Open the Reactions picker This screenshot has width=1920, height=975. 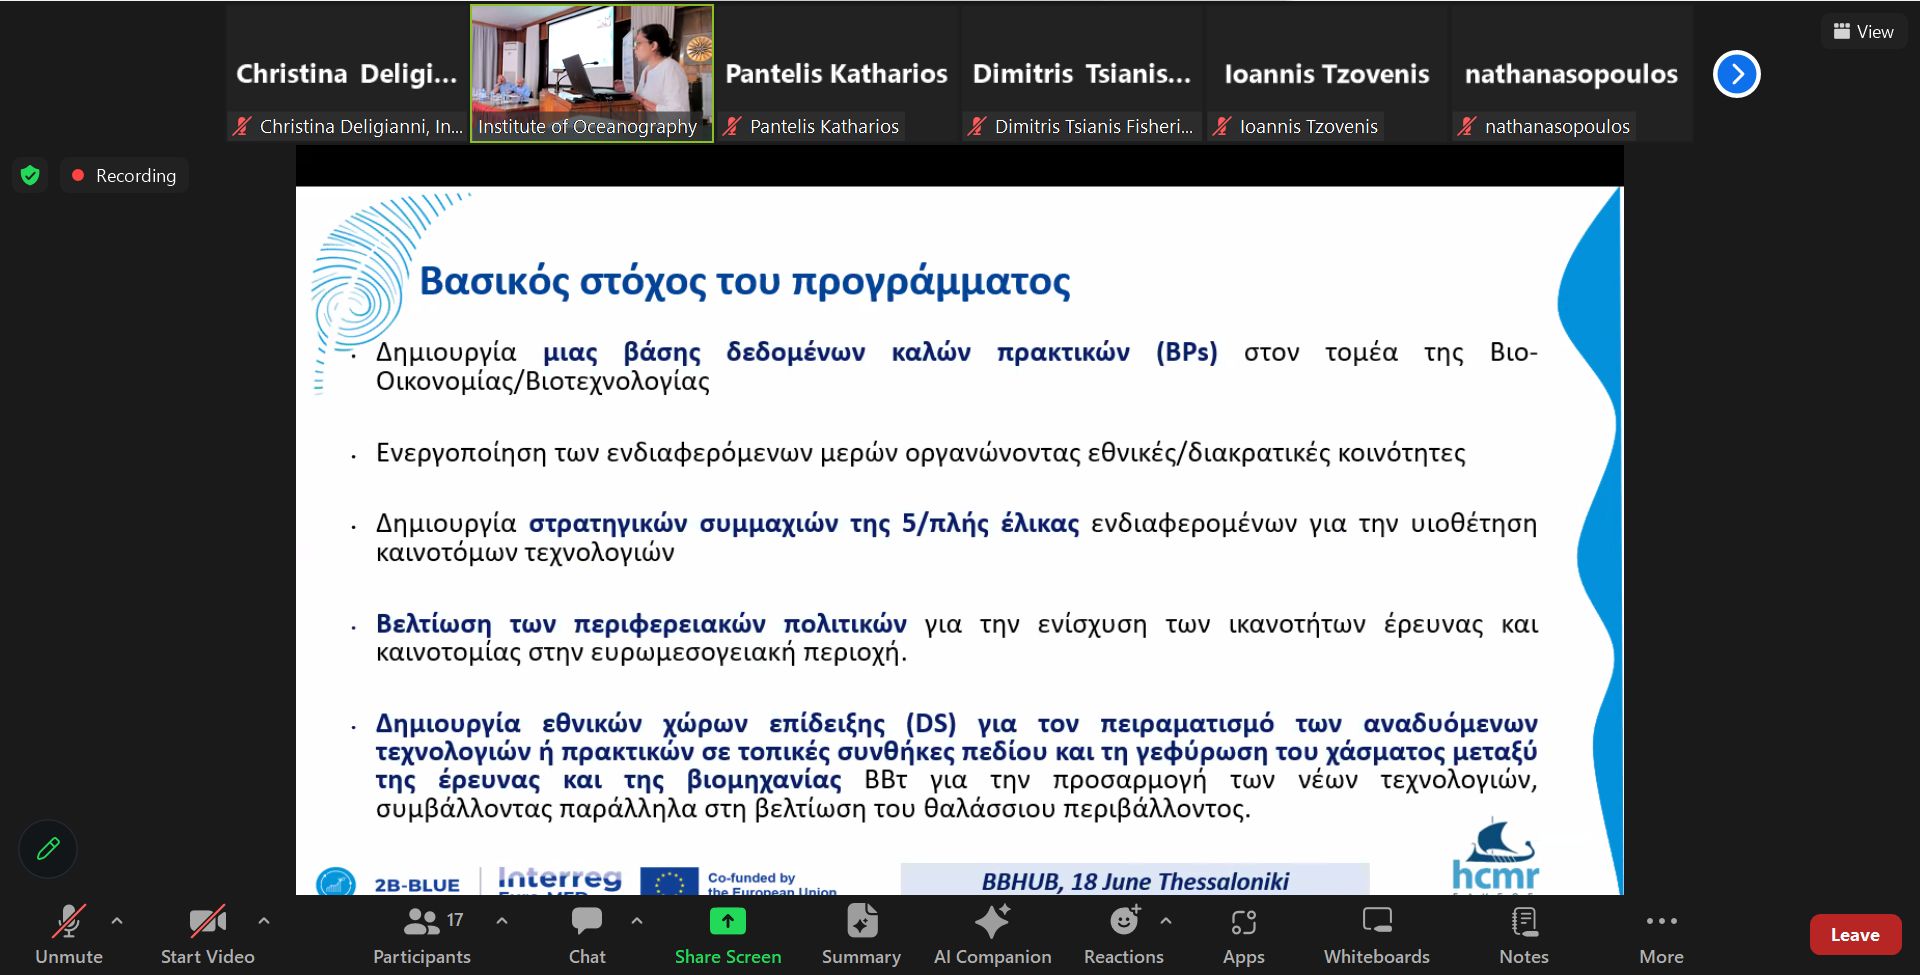coord(1123,934)
